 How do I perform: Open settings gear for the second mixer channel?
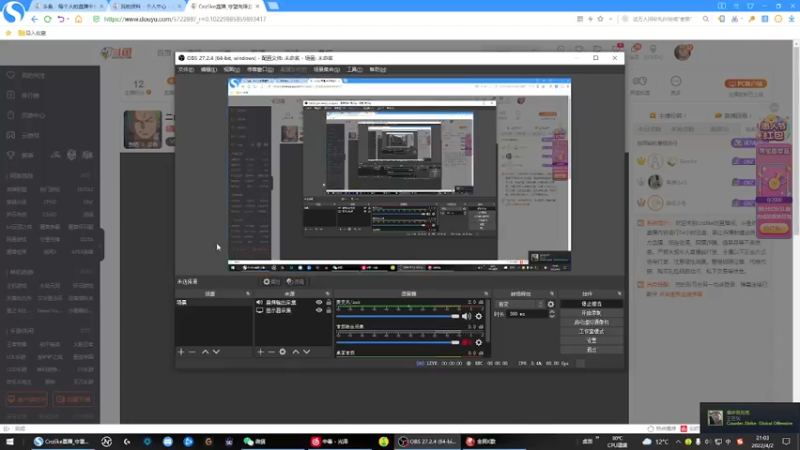coord(479,342)
